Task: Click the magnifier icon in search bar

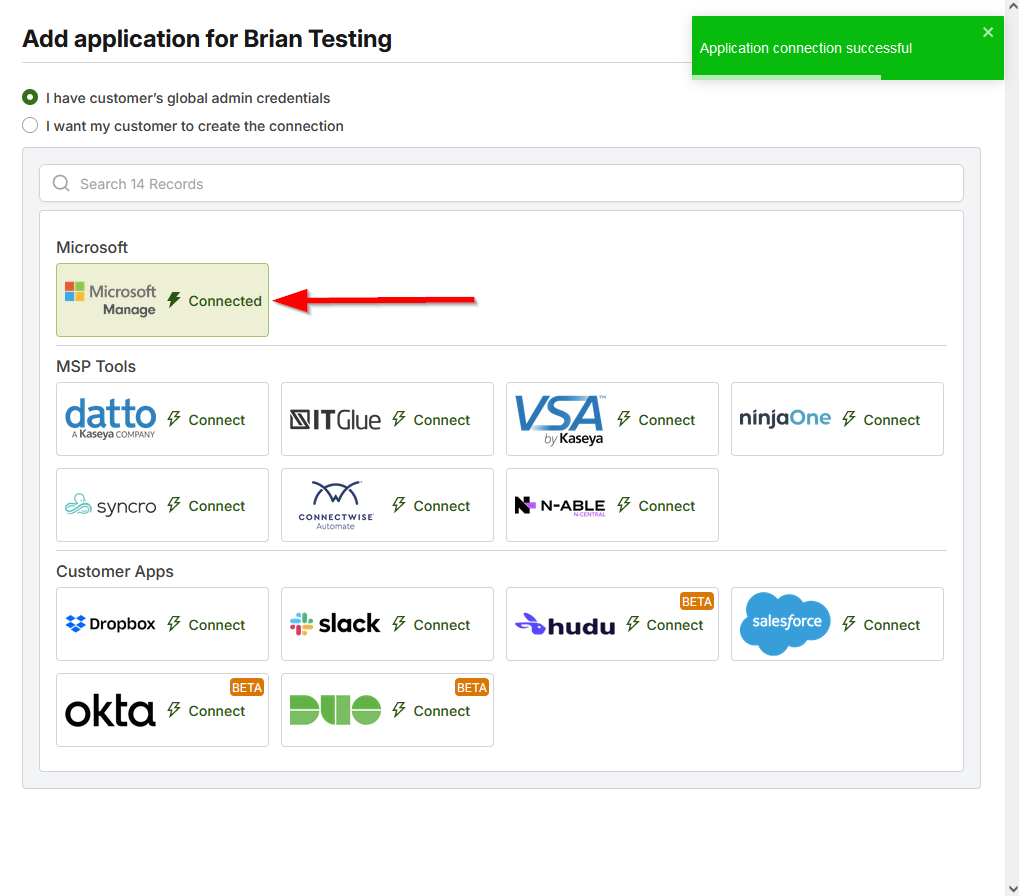Action: tap(61, 184)
